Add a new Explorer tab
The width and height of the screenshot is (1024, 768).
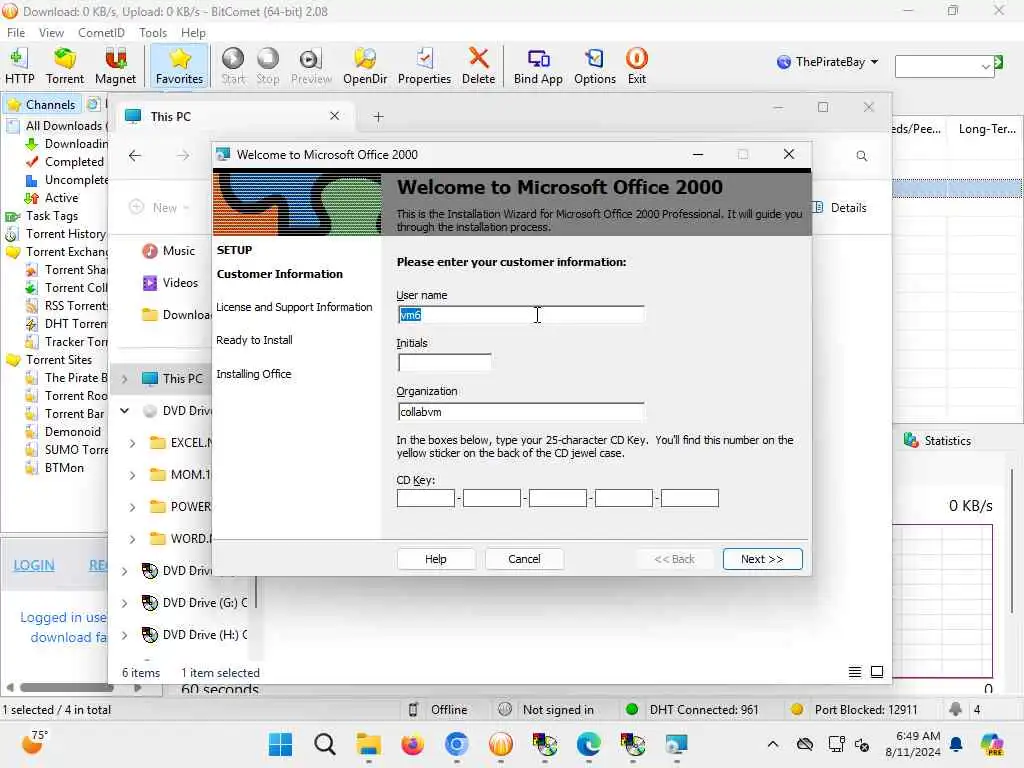click(x=378, y=117)
